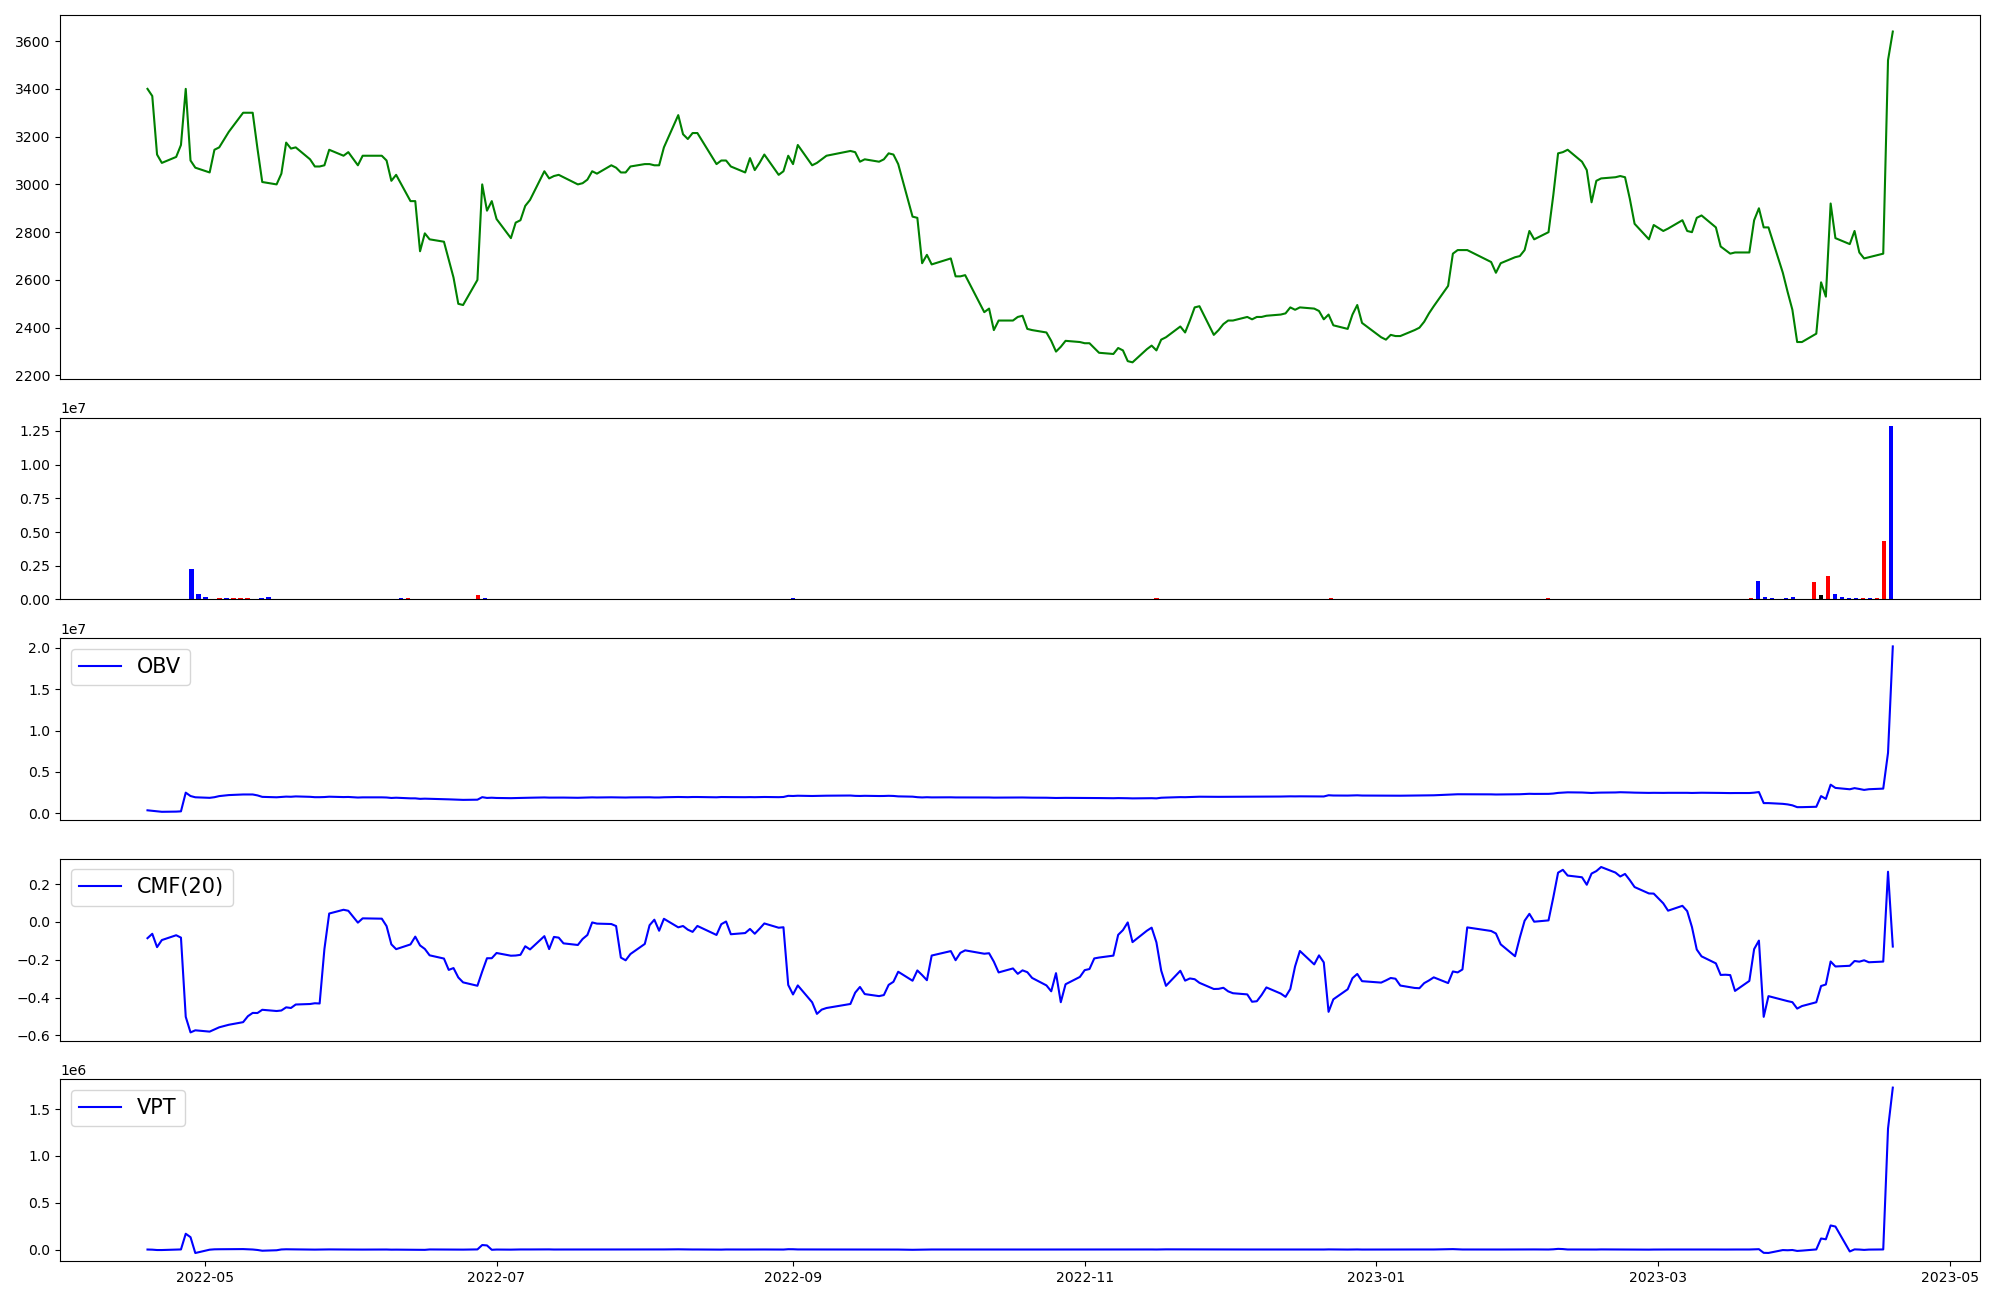
Task: Click the 2022-11 x-axis date label
Action: tap(1085, 1277)
